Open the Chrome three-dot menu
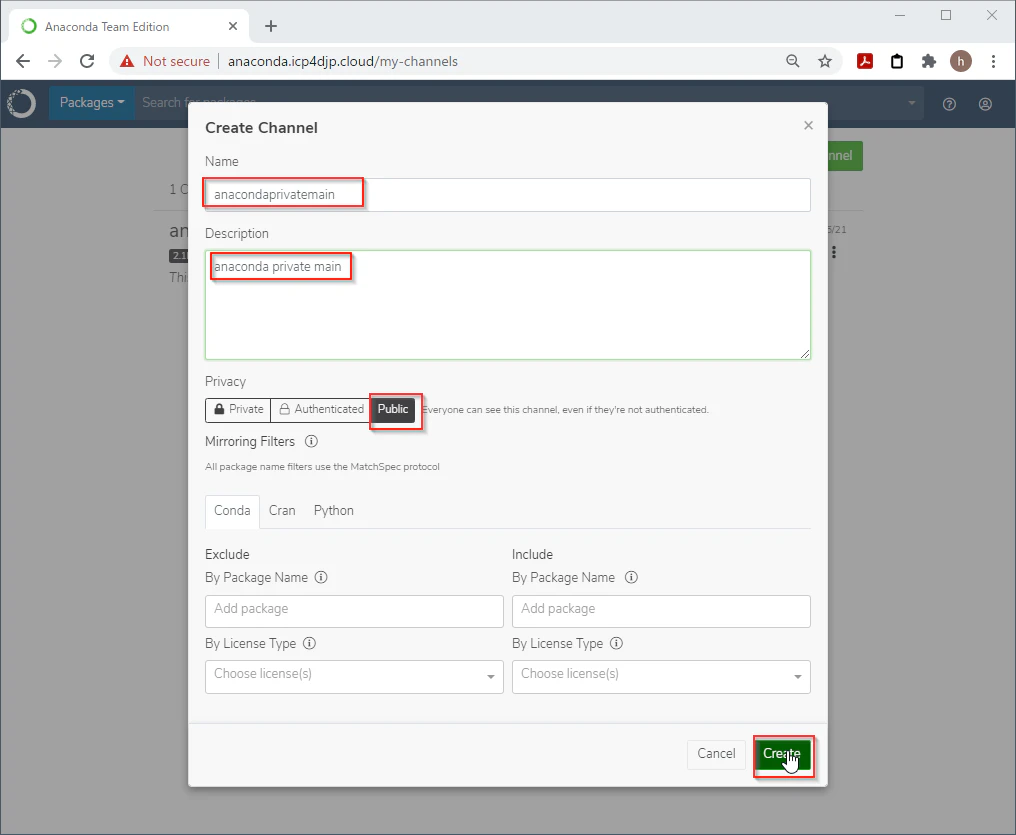The image size is (1016, 835). coord(993,61)
